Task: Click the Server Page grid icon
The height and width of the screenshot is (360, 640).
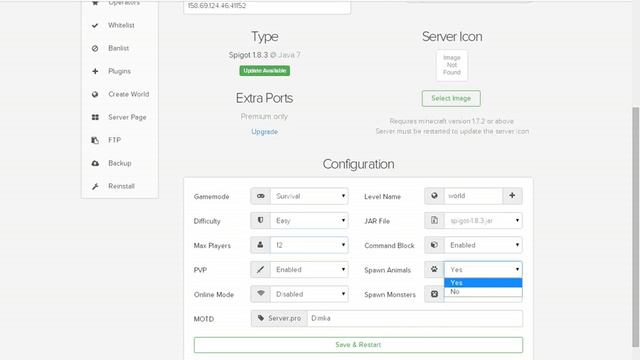Action: [95, 117]
